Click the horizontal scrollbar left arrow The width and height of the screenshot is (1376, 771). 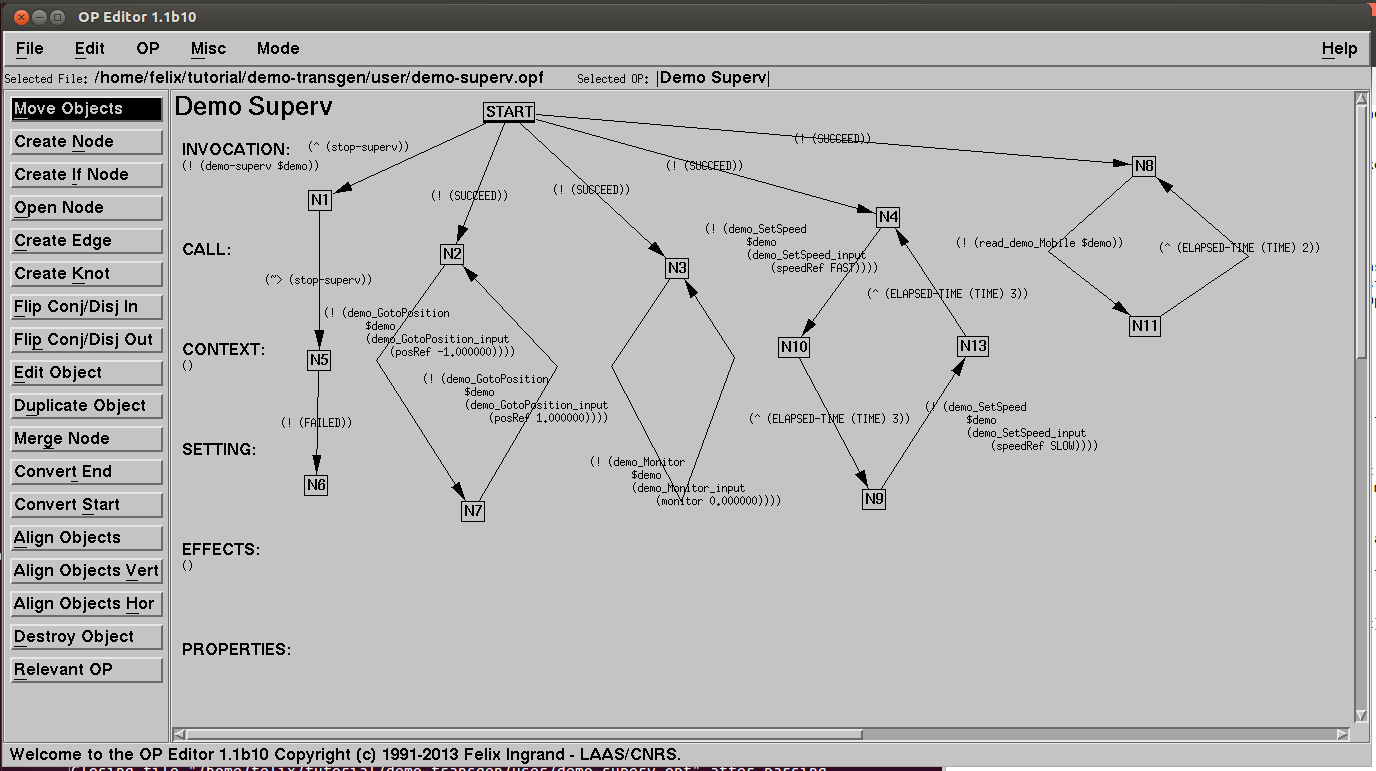tap(179, 734)
